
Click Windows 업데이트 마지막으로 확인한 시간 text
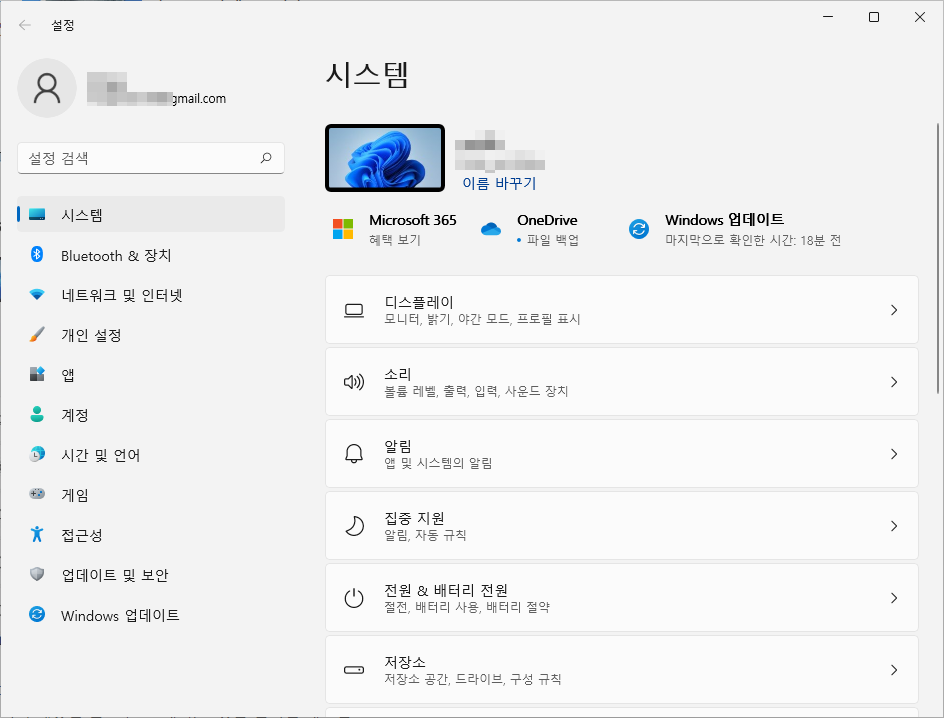coord(753,240)
